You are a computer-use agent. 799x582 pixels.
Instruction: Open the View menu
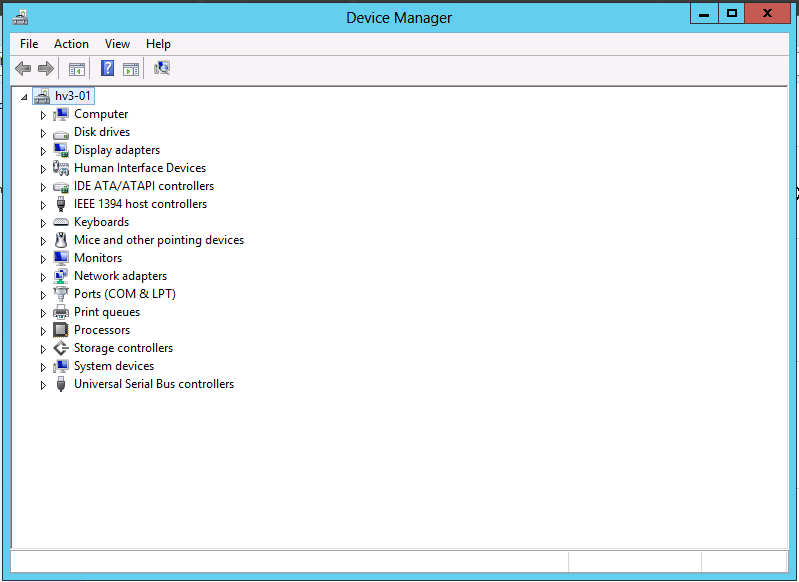pyautogui.click(x=117, y=44)
